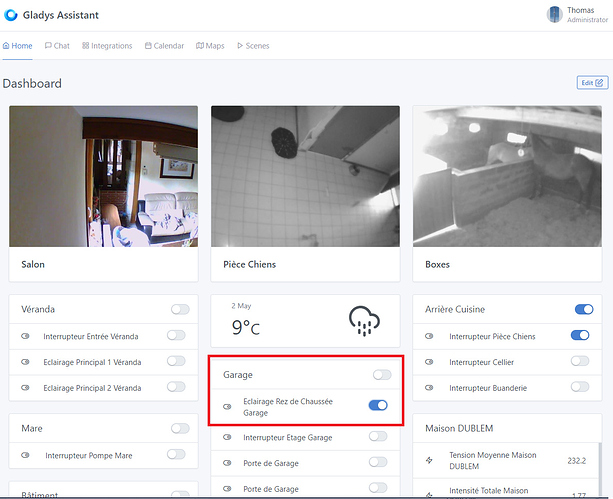Click device icon beside Eclairage Principal 2 Véranda
The width and height of the screenshot is (613, 499).
click(25, 388)
